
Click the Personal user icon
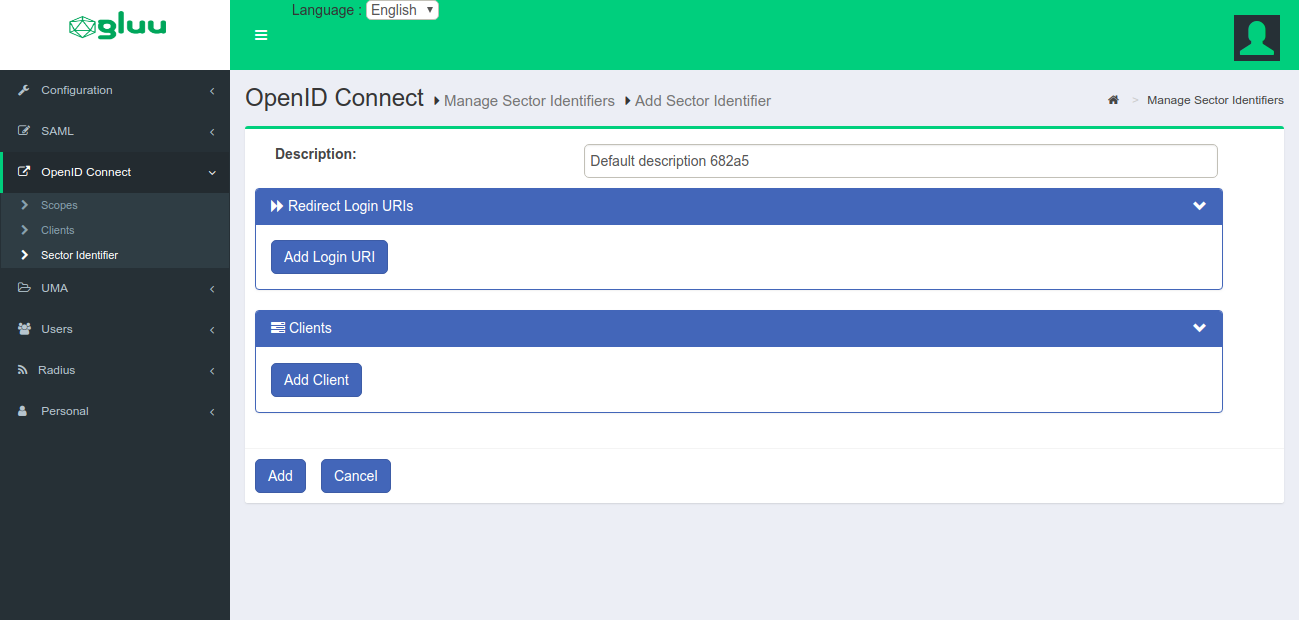click(24, 411)
